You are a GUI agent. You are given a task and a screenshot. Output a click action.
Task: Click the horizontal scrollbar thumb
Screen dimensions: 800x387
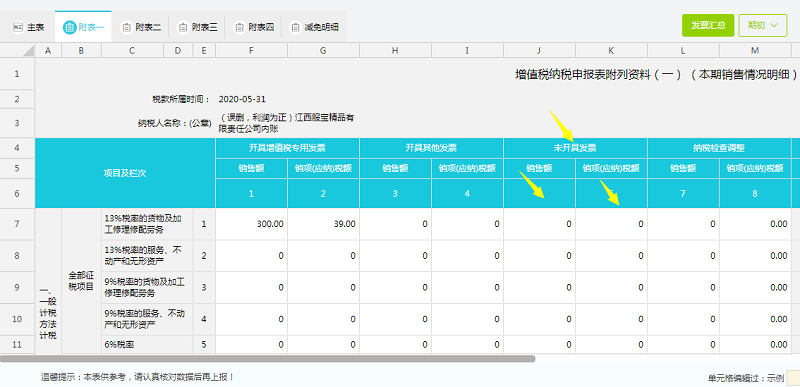coord(267,359)
